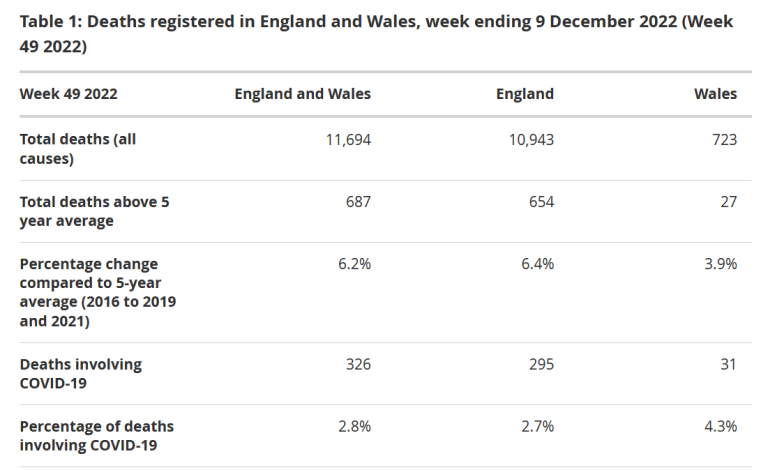This screenshot has height=470, width=768.
Task: Select the 4.3% Wales COVID-19 percentage cell
Action: (721, 427)
